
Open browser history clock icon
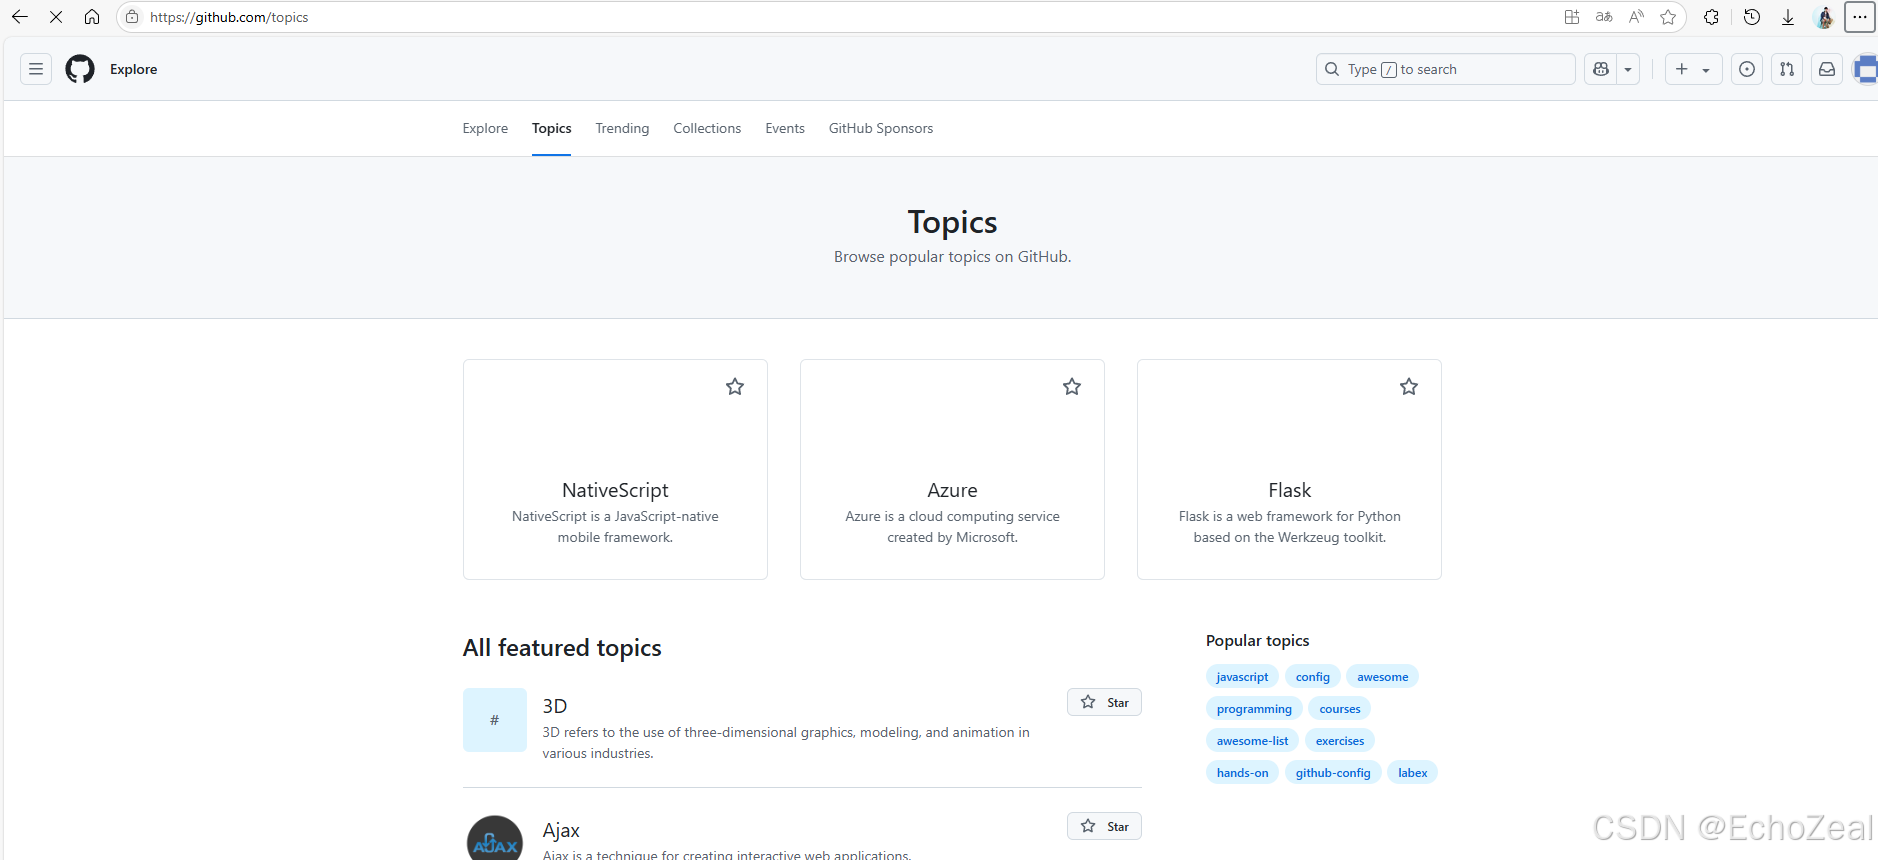[x=1752, y=17]
